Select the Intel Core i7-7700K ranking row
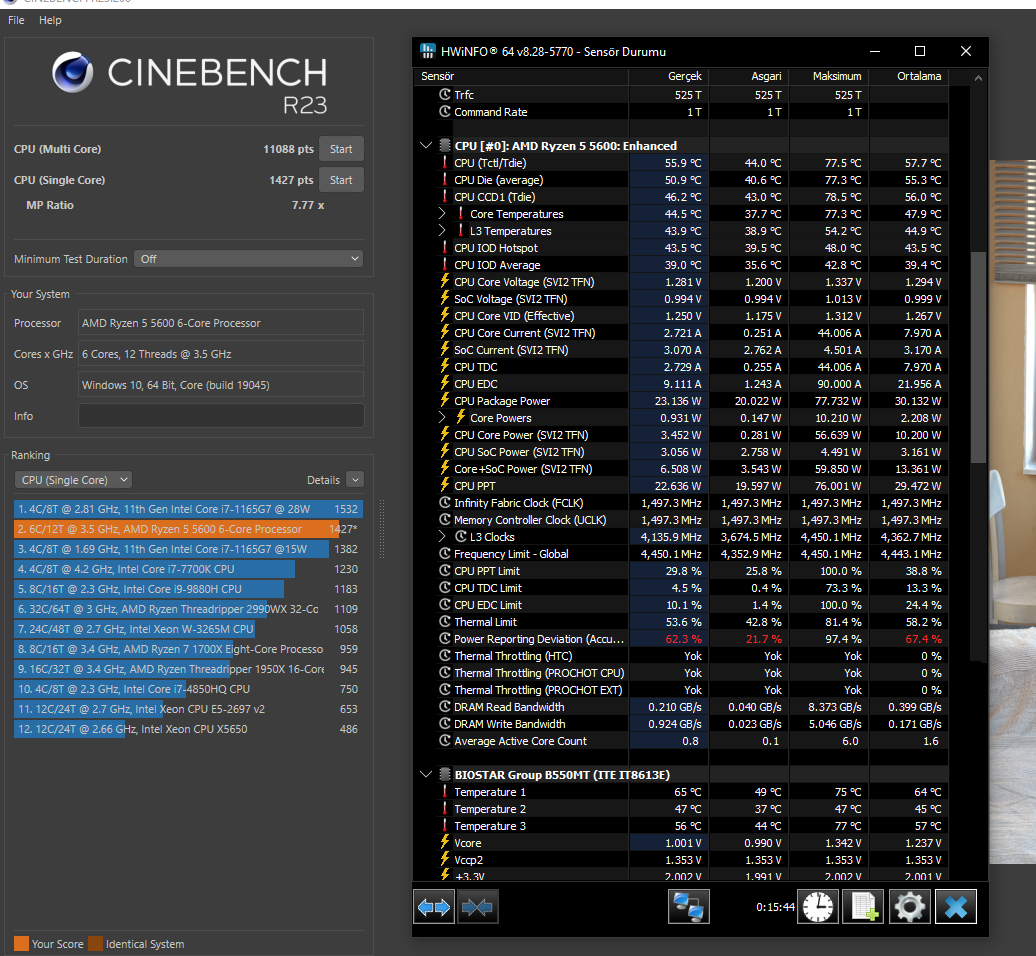Image resolution: width=1036 pixels, height=956 pixels. pos(188,569)
